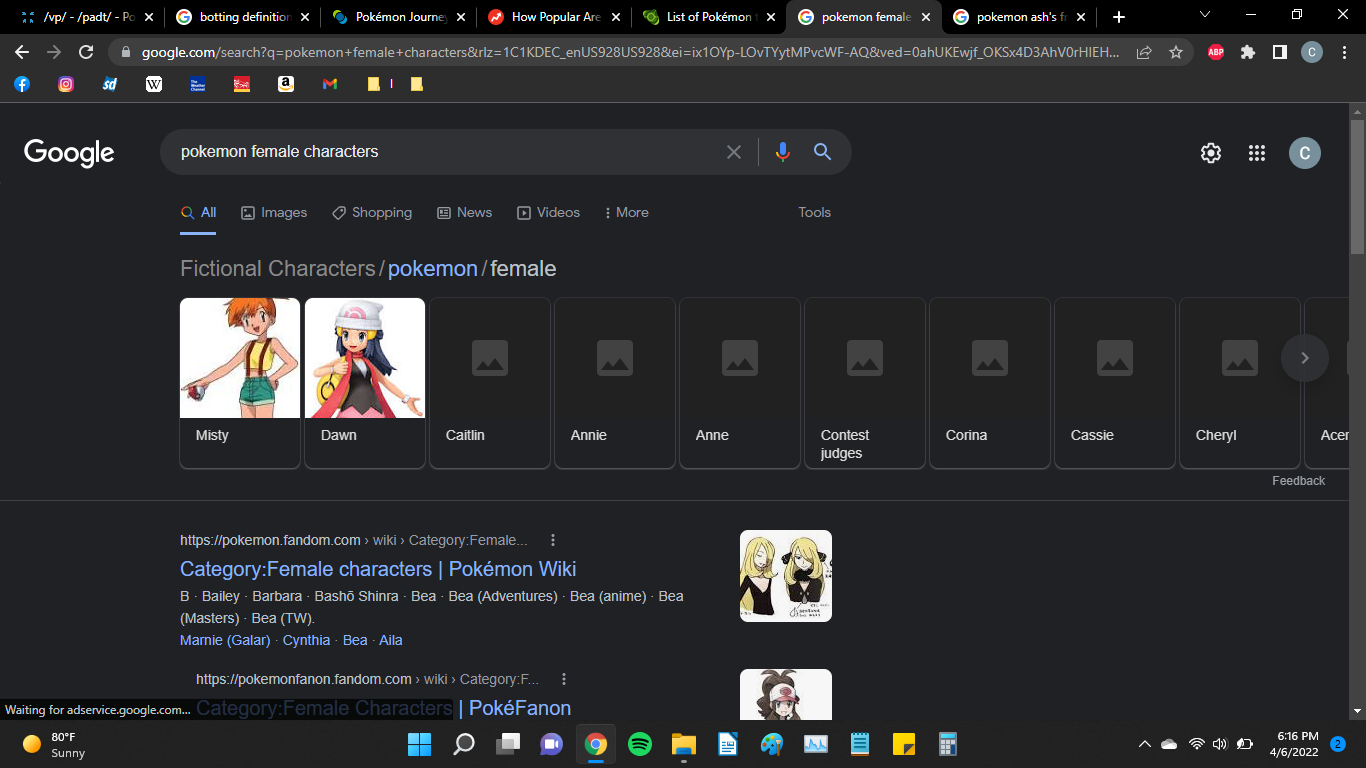Open the Chrome extensions puzzle icon

click(1248, 53)
